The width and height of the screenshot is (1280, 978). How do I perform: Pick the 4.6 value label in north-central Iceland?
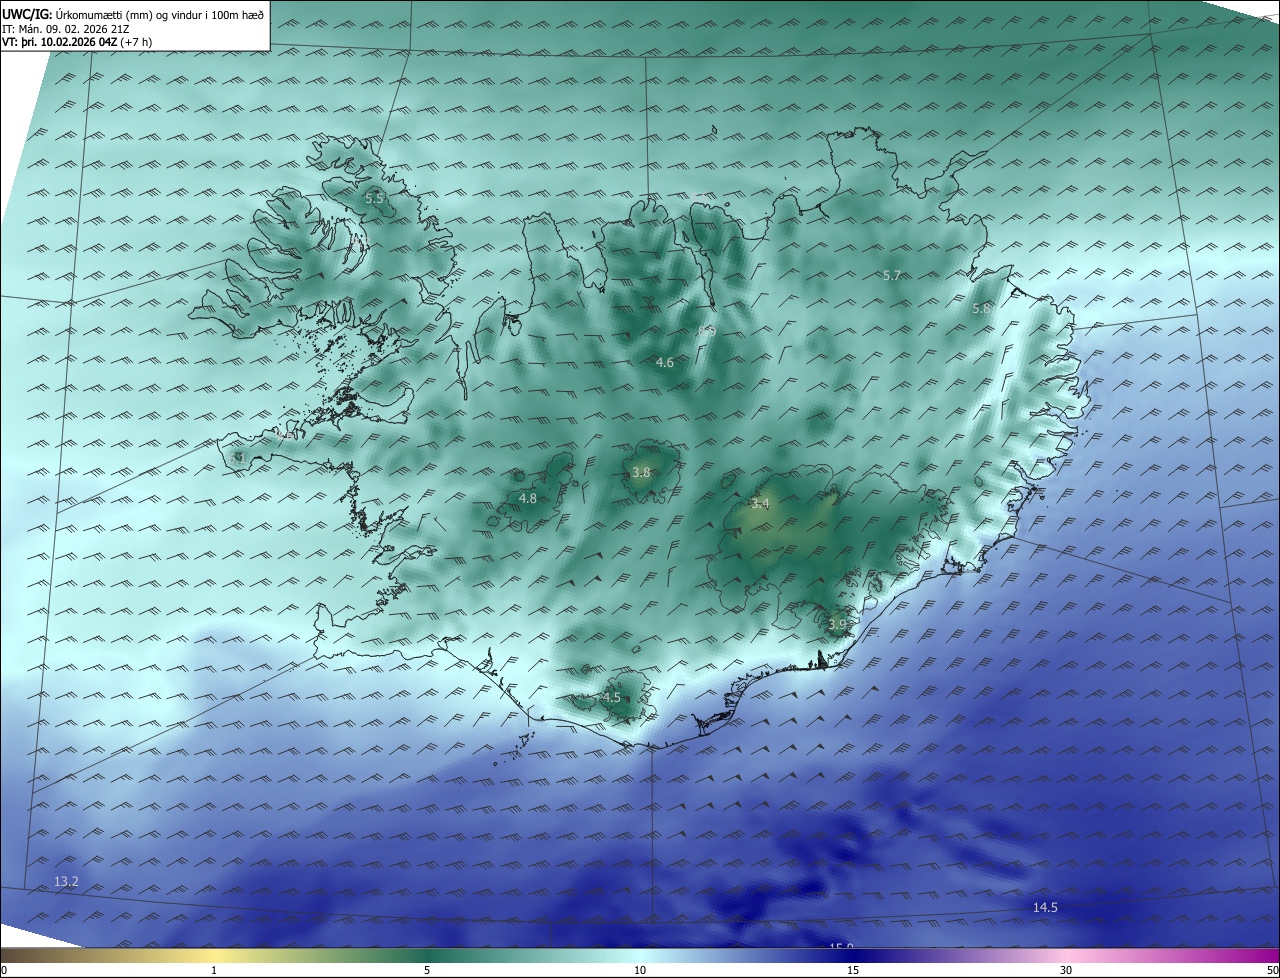coord(665,363)
